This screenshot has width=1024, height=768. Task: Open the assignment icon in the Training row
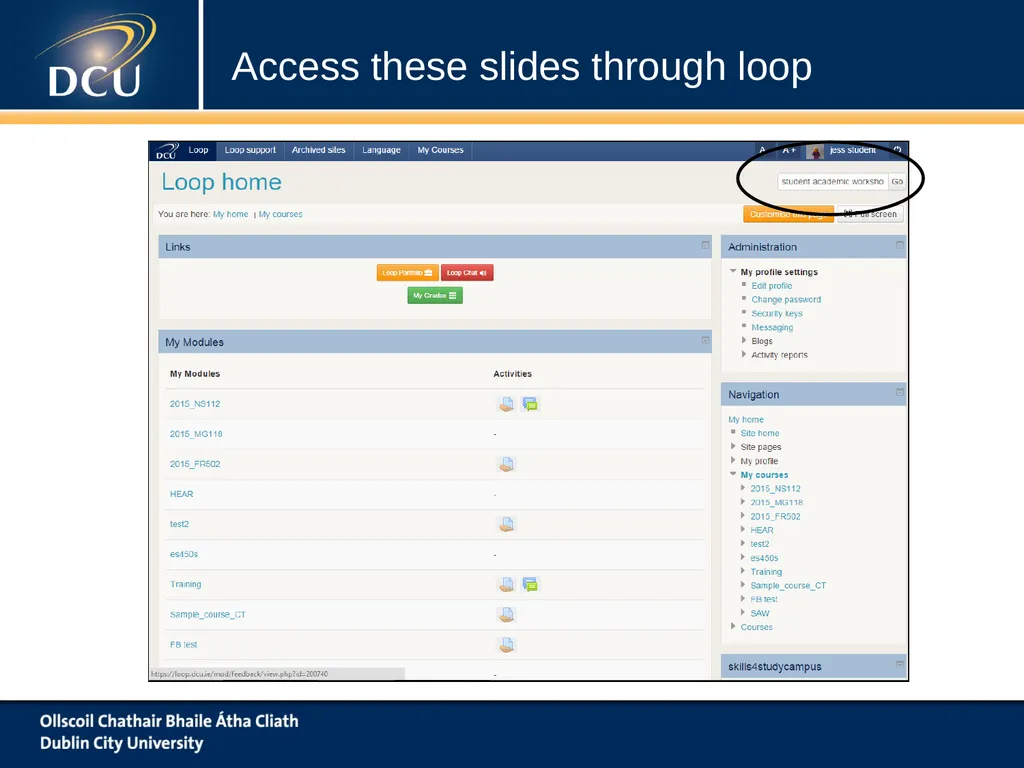coord(506,584)
